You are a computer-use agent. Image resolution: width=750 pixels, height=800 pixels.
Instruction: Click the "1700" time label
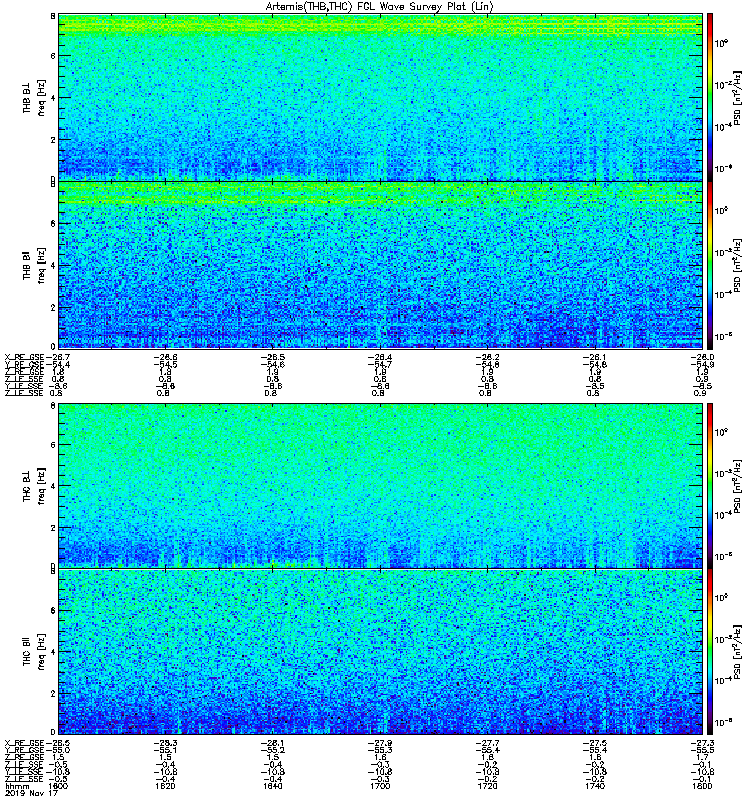[x=380, y=786]
